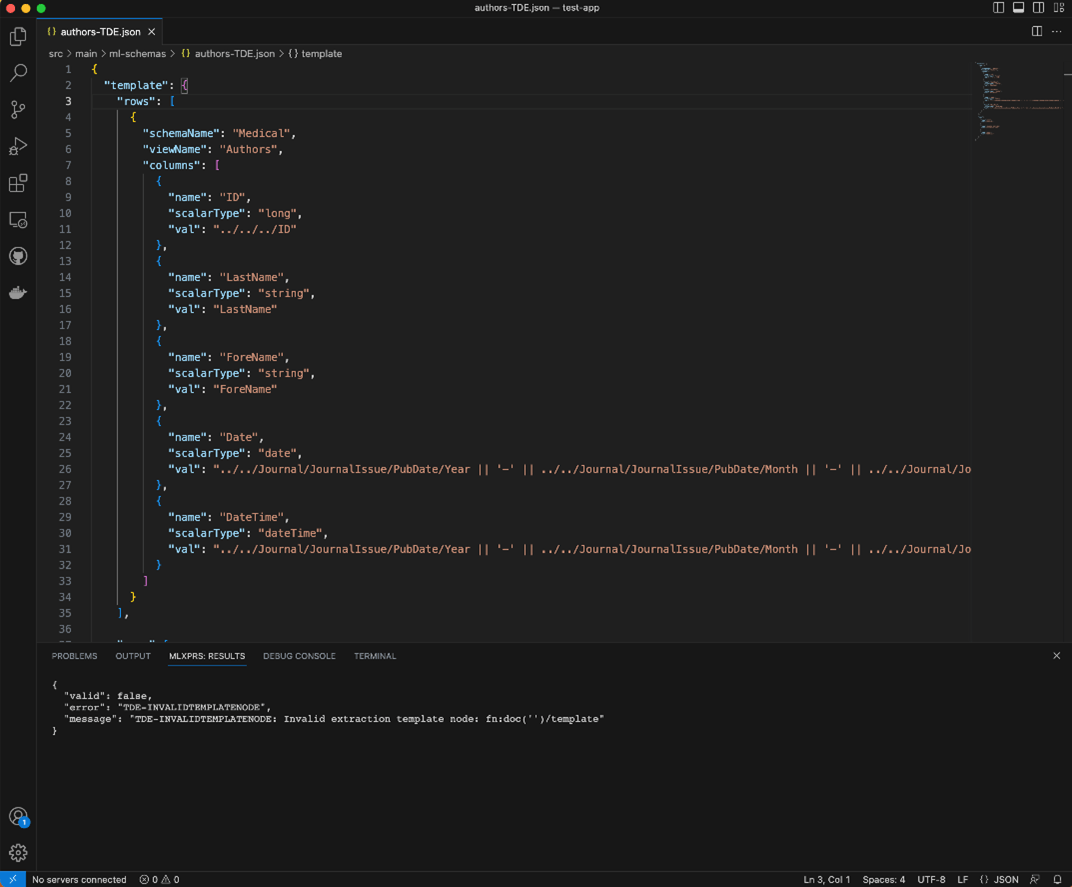Screen dimensions: 1072x887
Task: Open the Explorer view in activity bar
Action: (18, 37)
